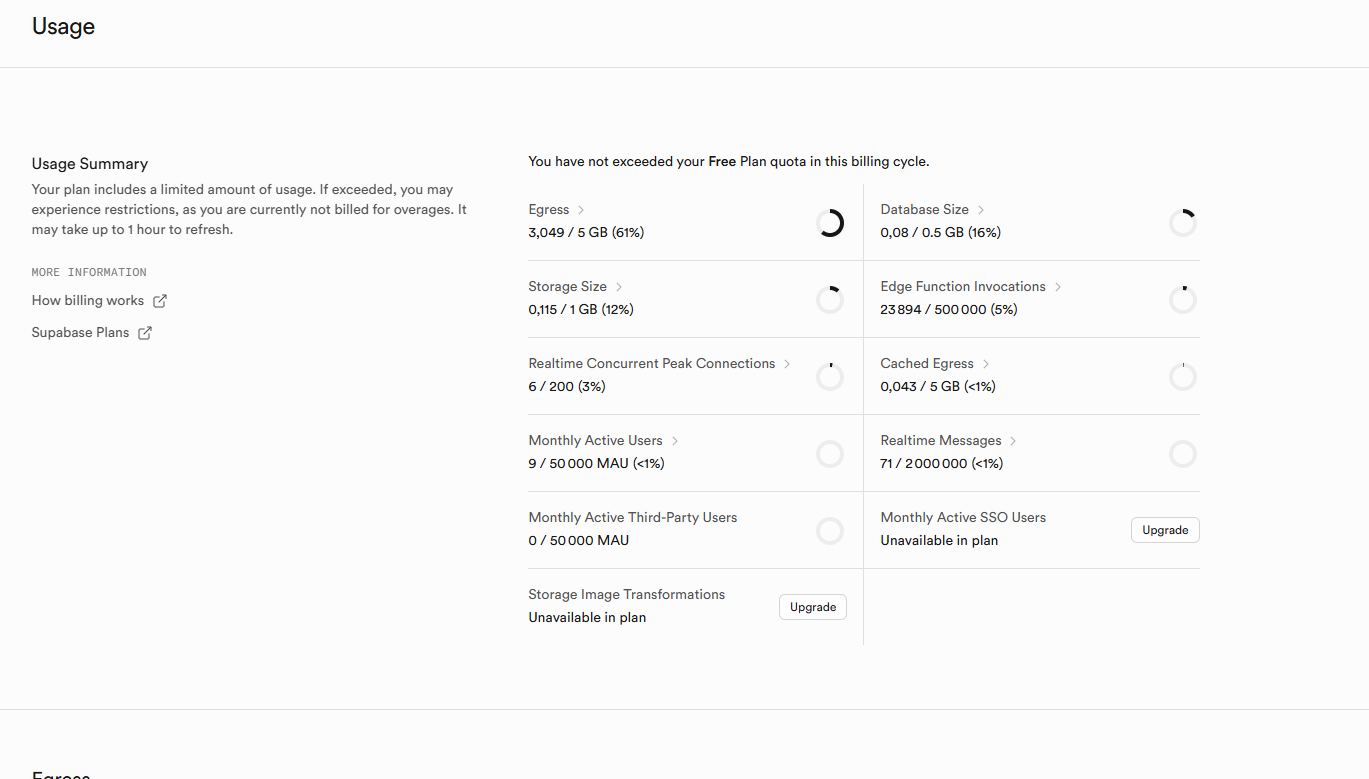
Task: Expand the Database Size chevron arrow
Action: pyautogui.click(x=981, y=210)
